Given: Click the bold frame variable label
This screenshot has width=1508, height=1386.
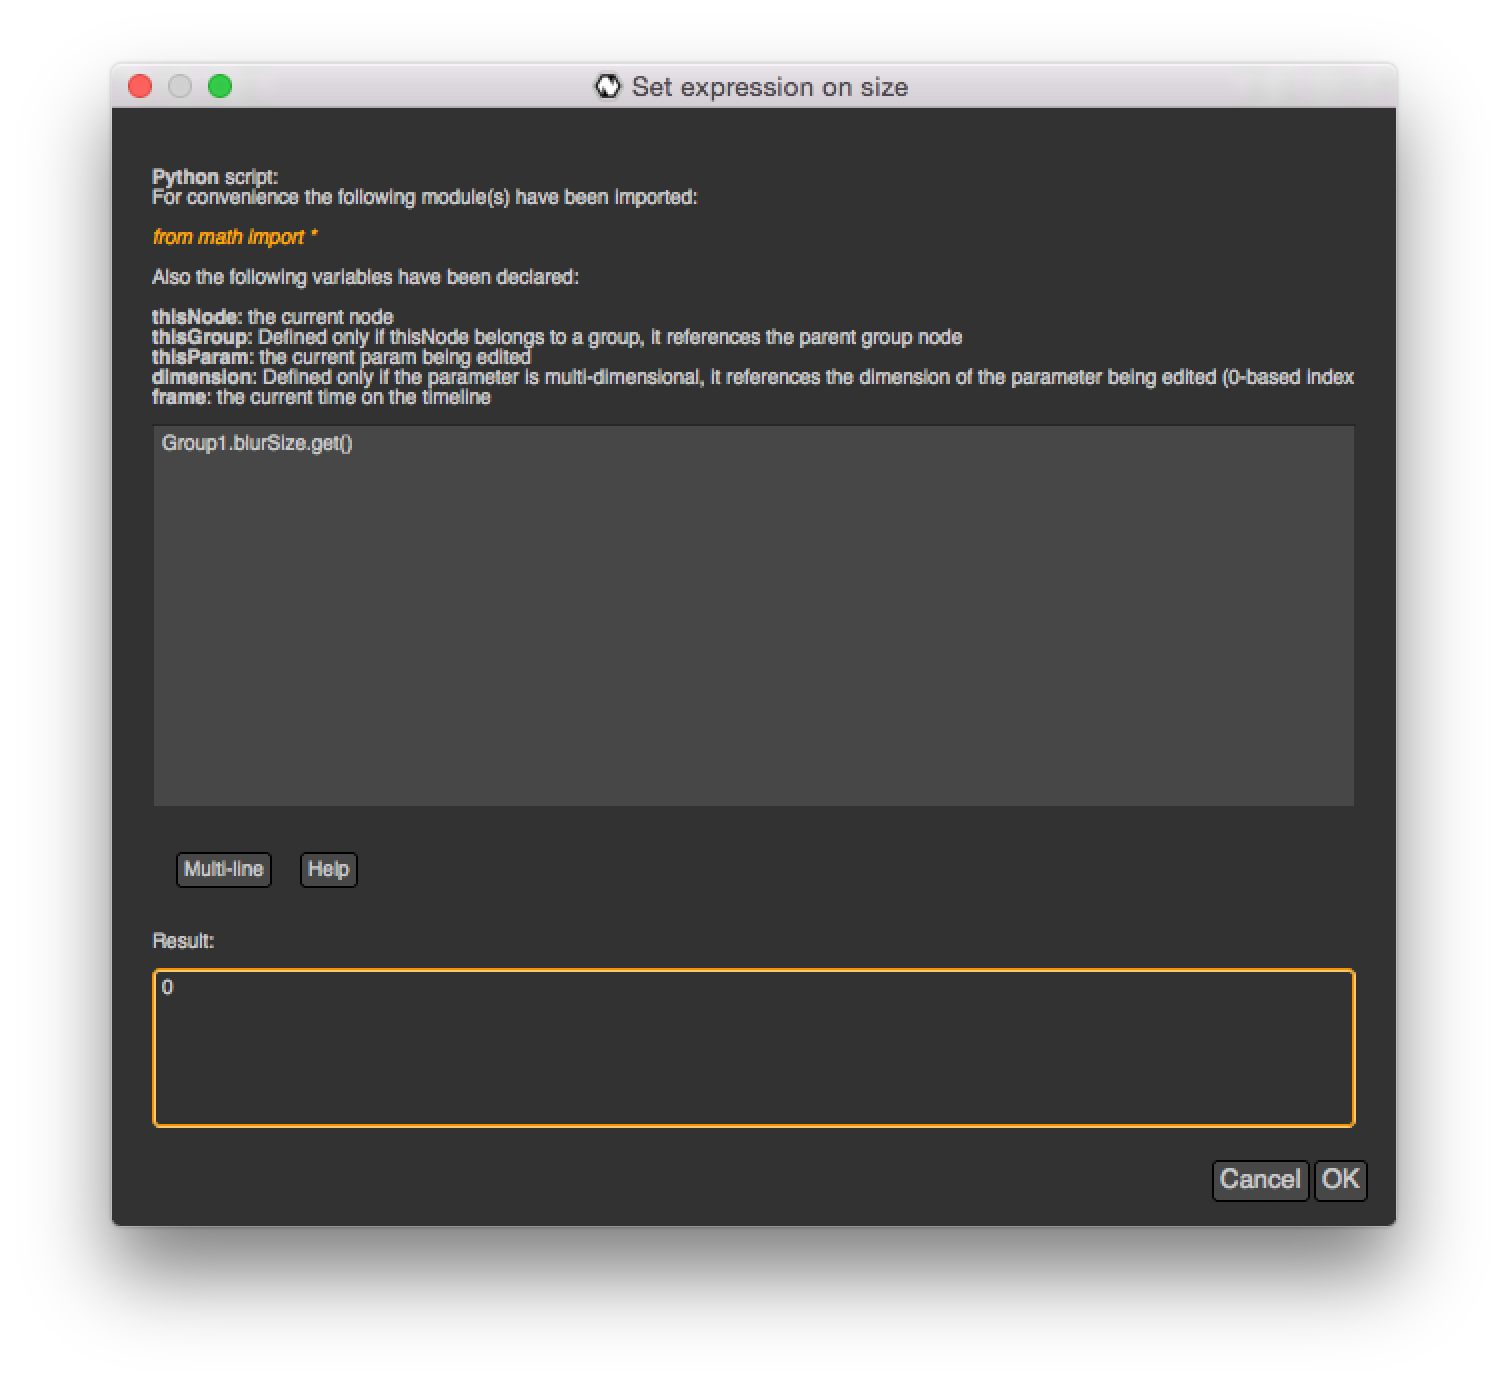Looking at the screenshot, I should tap(181, 397).
